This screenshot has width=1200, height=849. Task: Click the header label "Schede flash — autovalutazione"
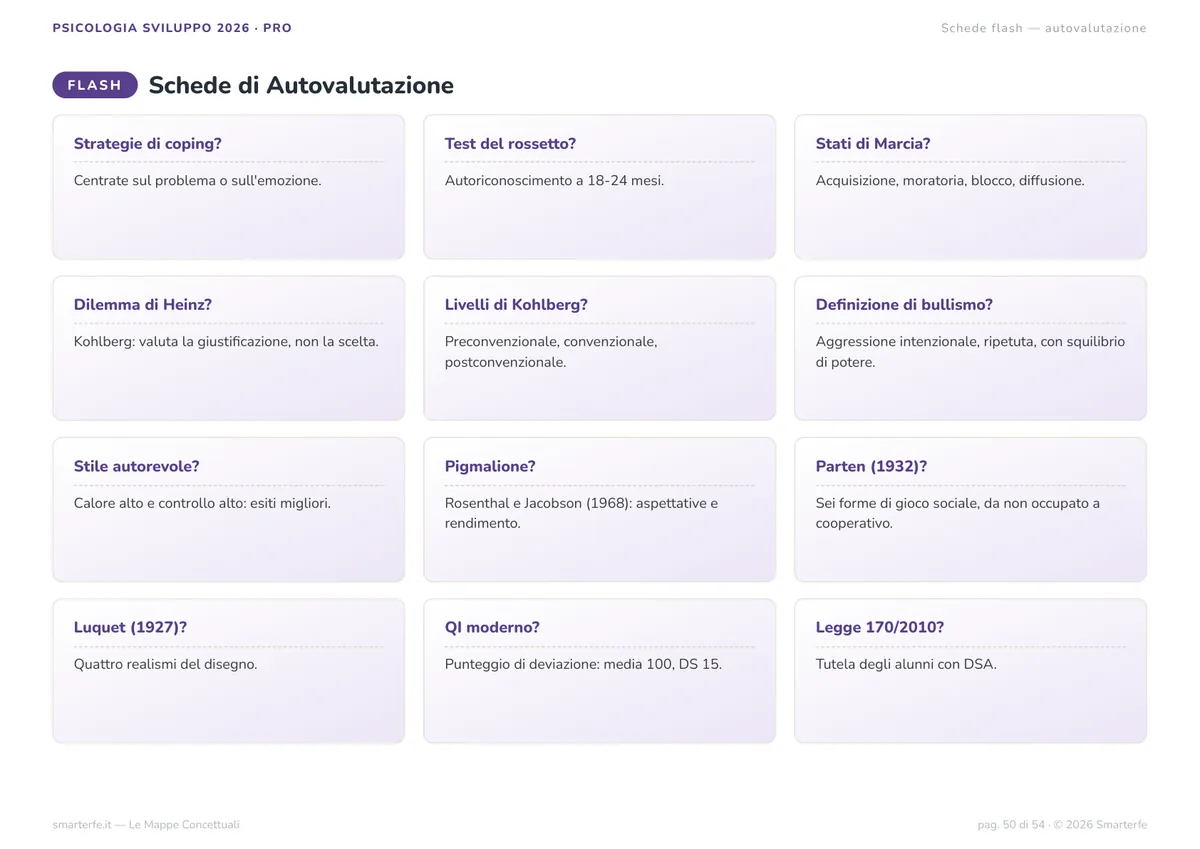click(1044, 28)
